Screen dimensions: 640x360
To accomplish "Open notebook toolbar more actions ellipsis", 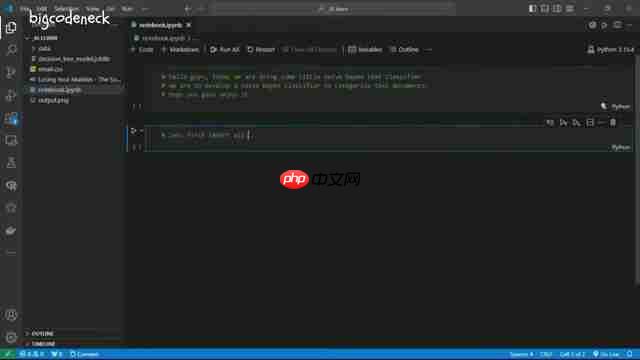I will point(428,50).
